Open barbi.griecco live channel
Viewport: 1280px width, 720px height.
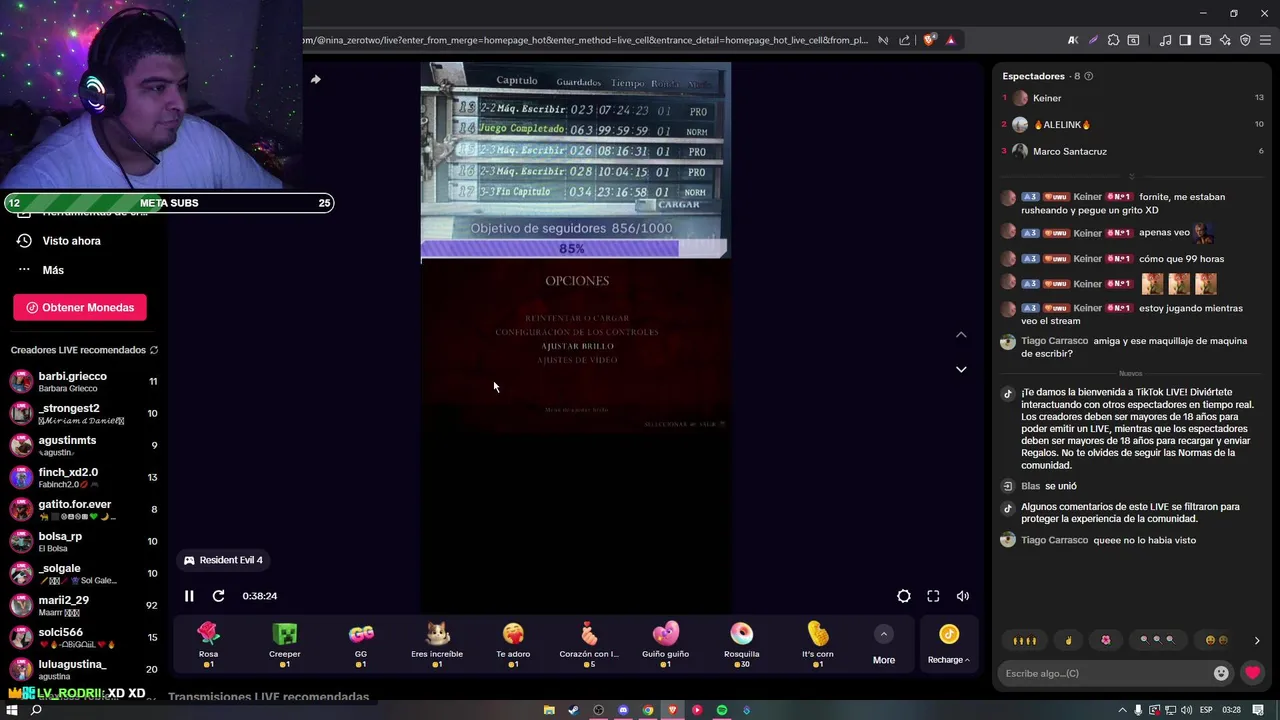click(84, 381)
